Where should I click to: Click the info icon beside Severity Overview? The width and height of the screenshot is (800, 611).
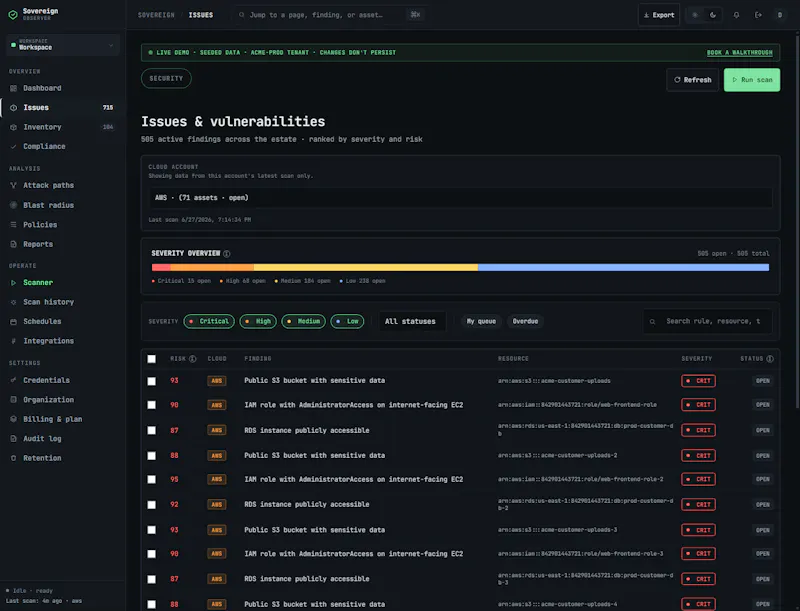pyautogui.click(x=227, y=253)
